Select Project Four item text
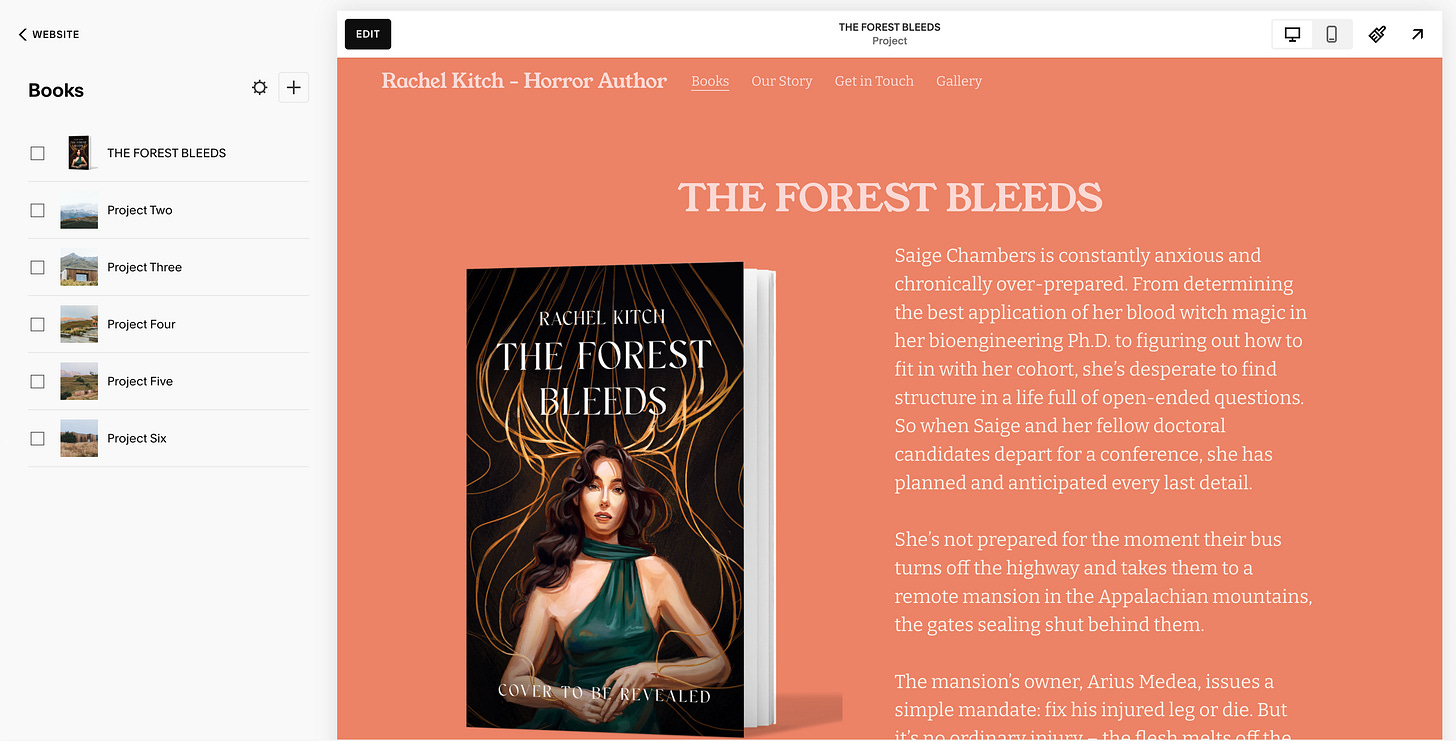This screenshot has height=741, width=1456. 141,324
